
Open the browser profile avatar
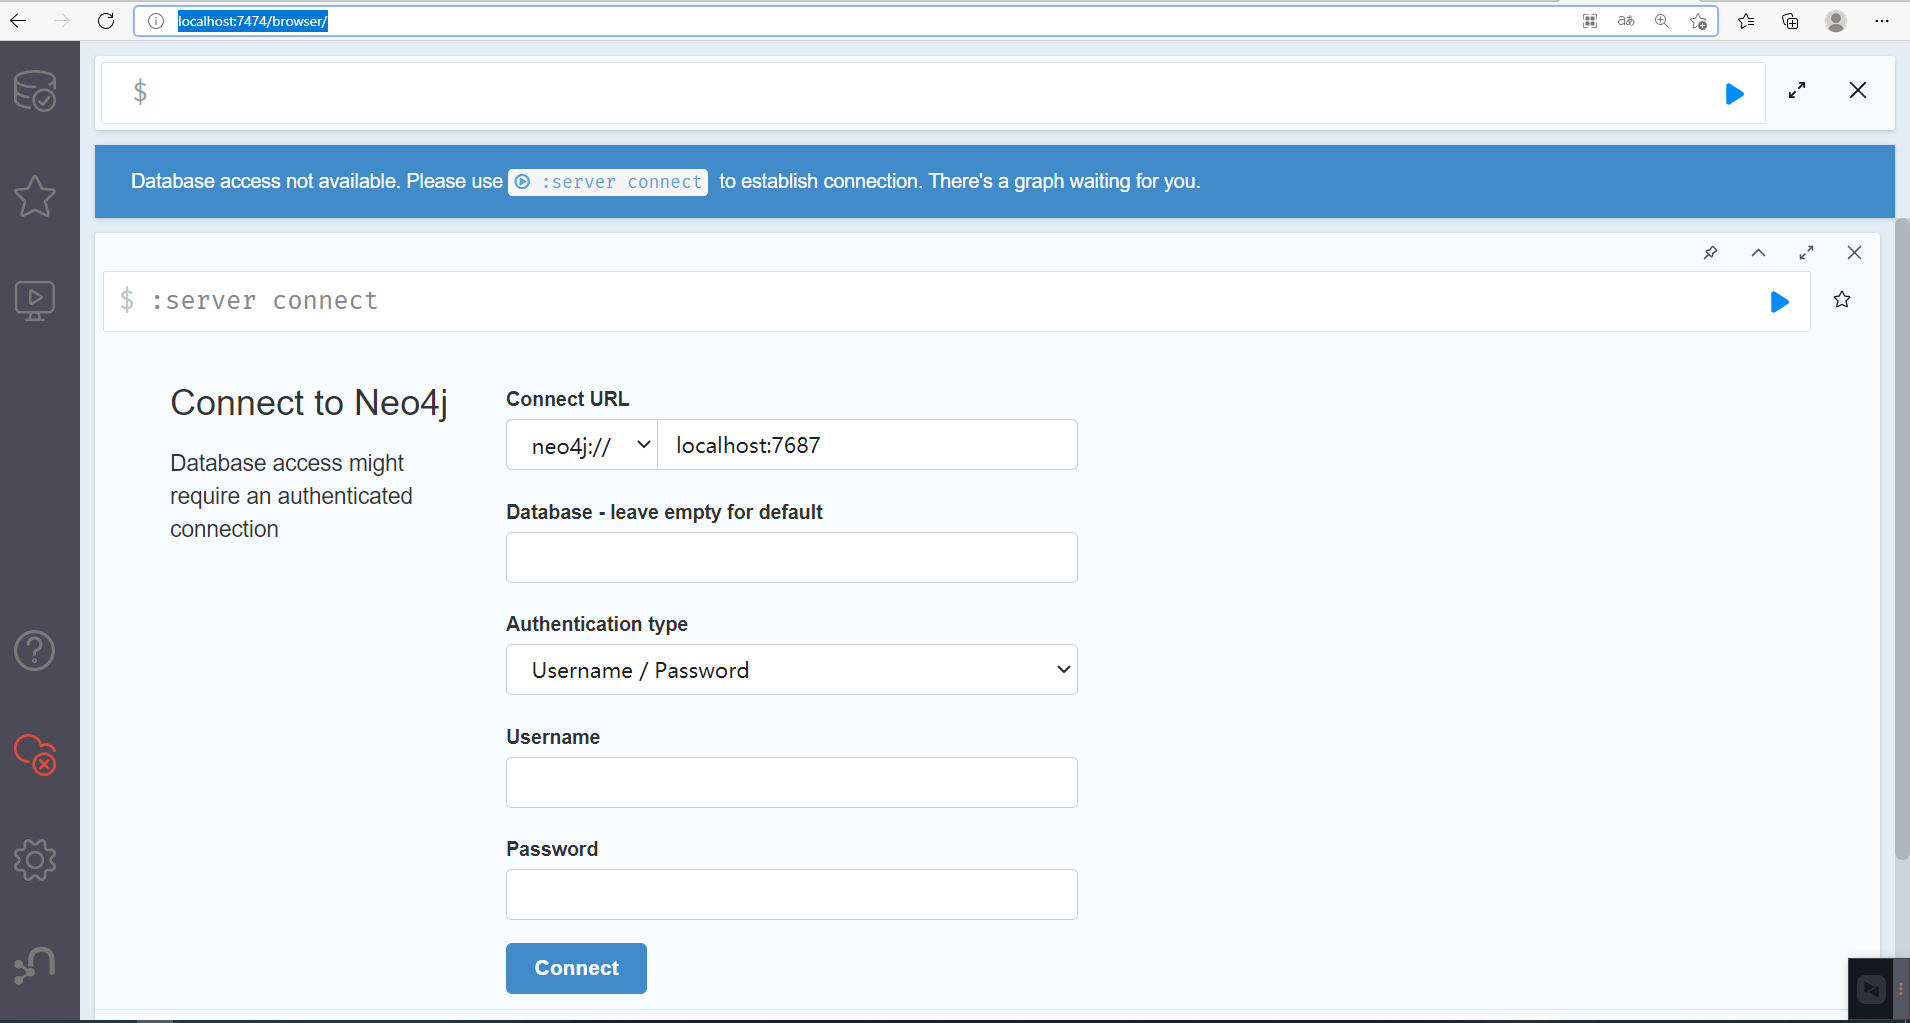[x=1836, y=21]
